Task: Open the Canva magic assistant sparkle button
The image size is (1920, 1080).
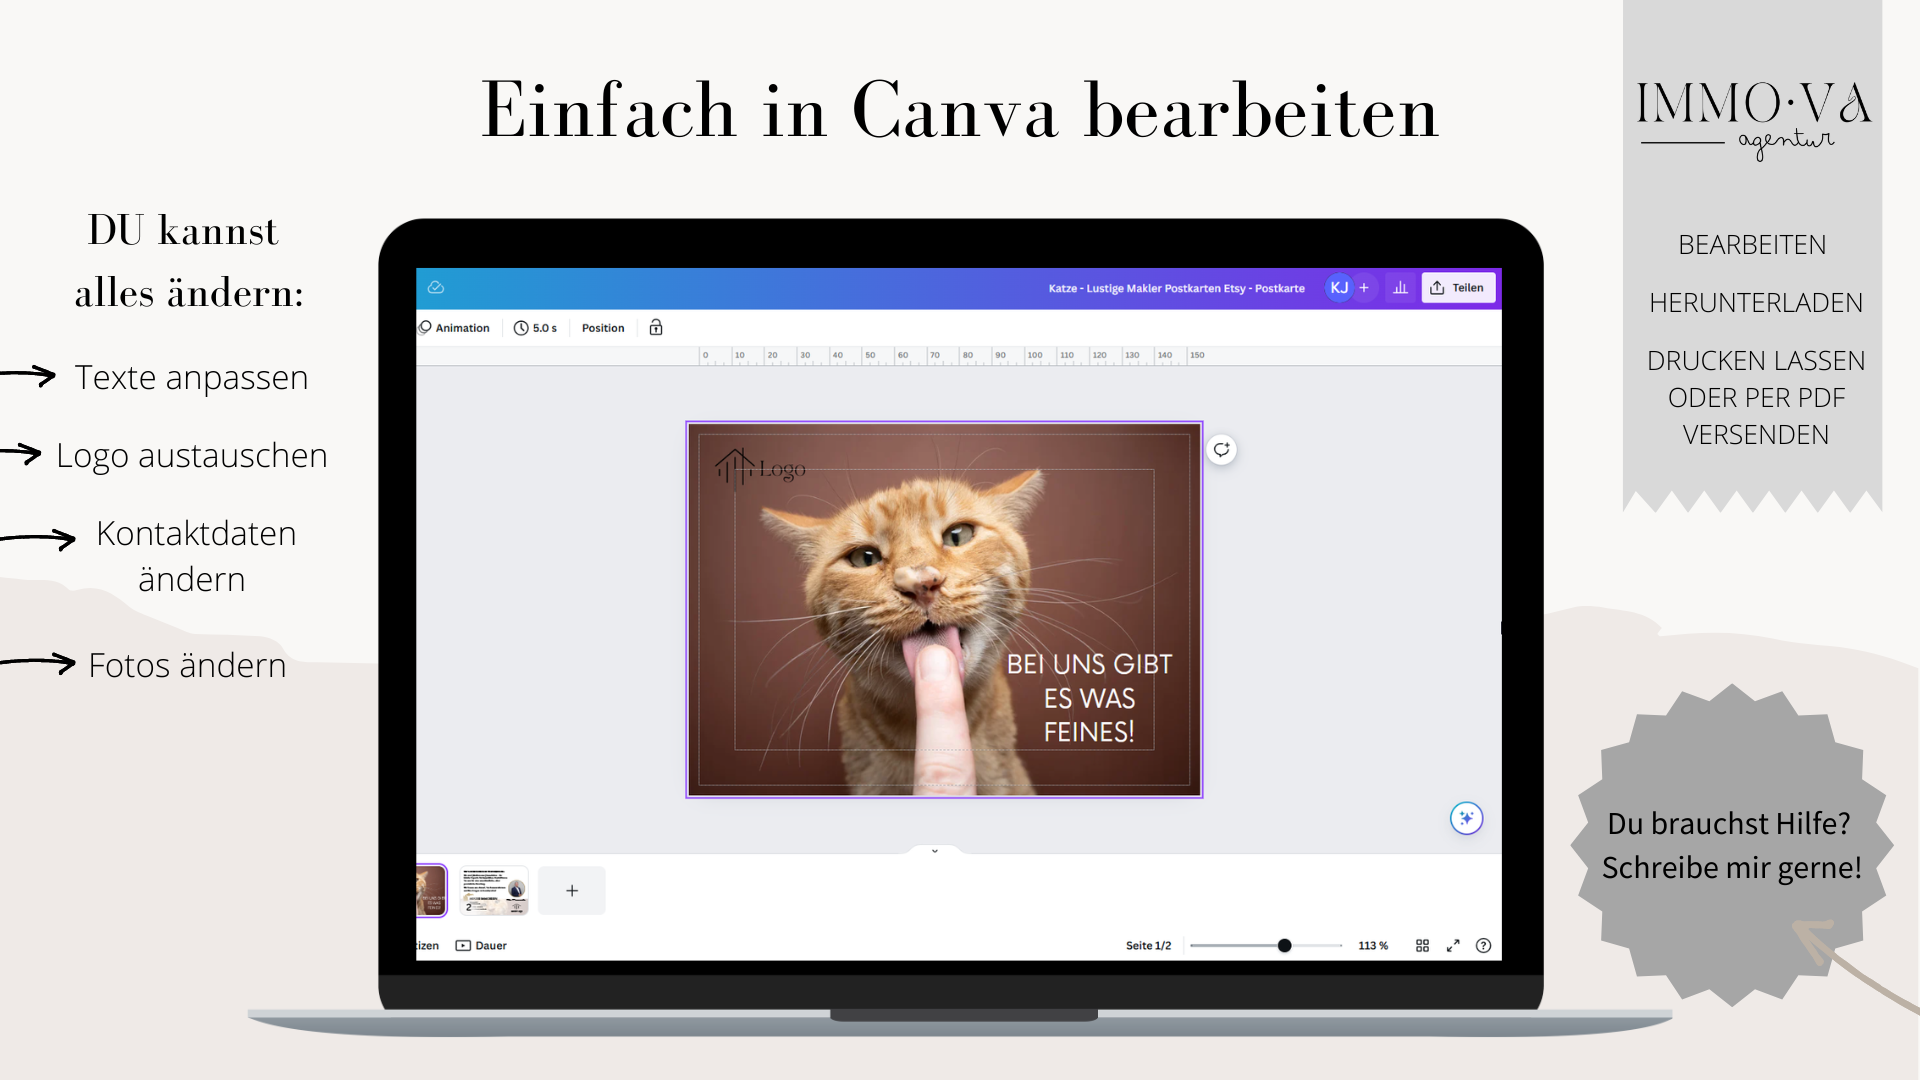Action: coord(1466,819)
